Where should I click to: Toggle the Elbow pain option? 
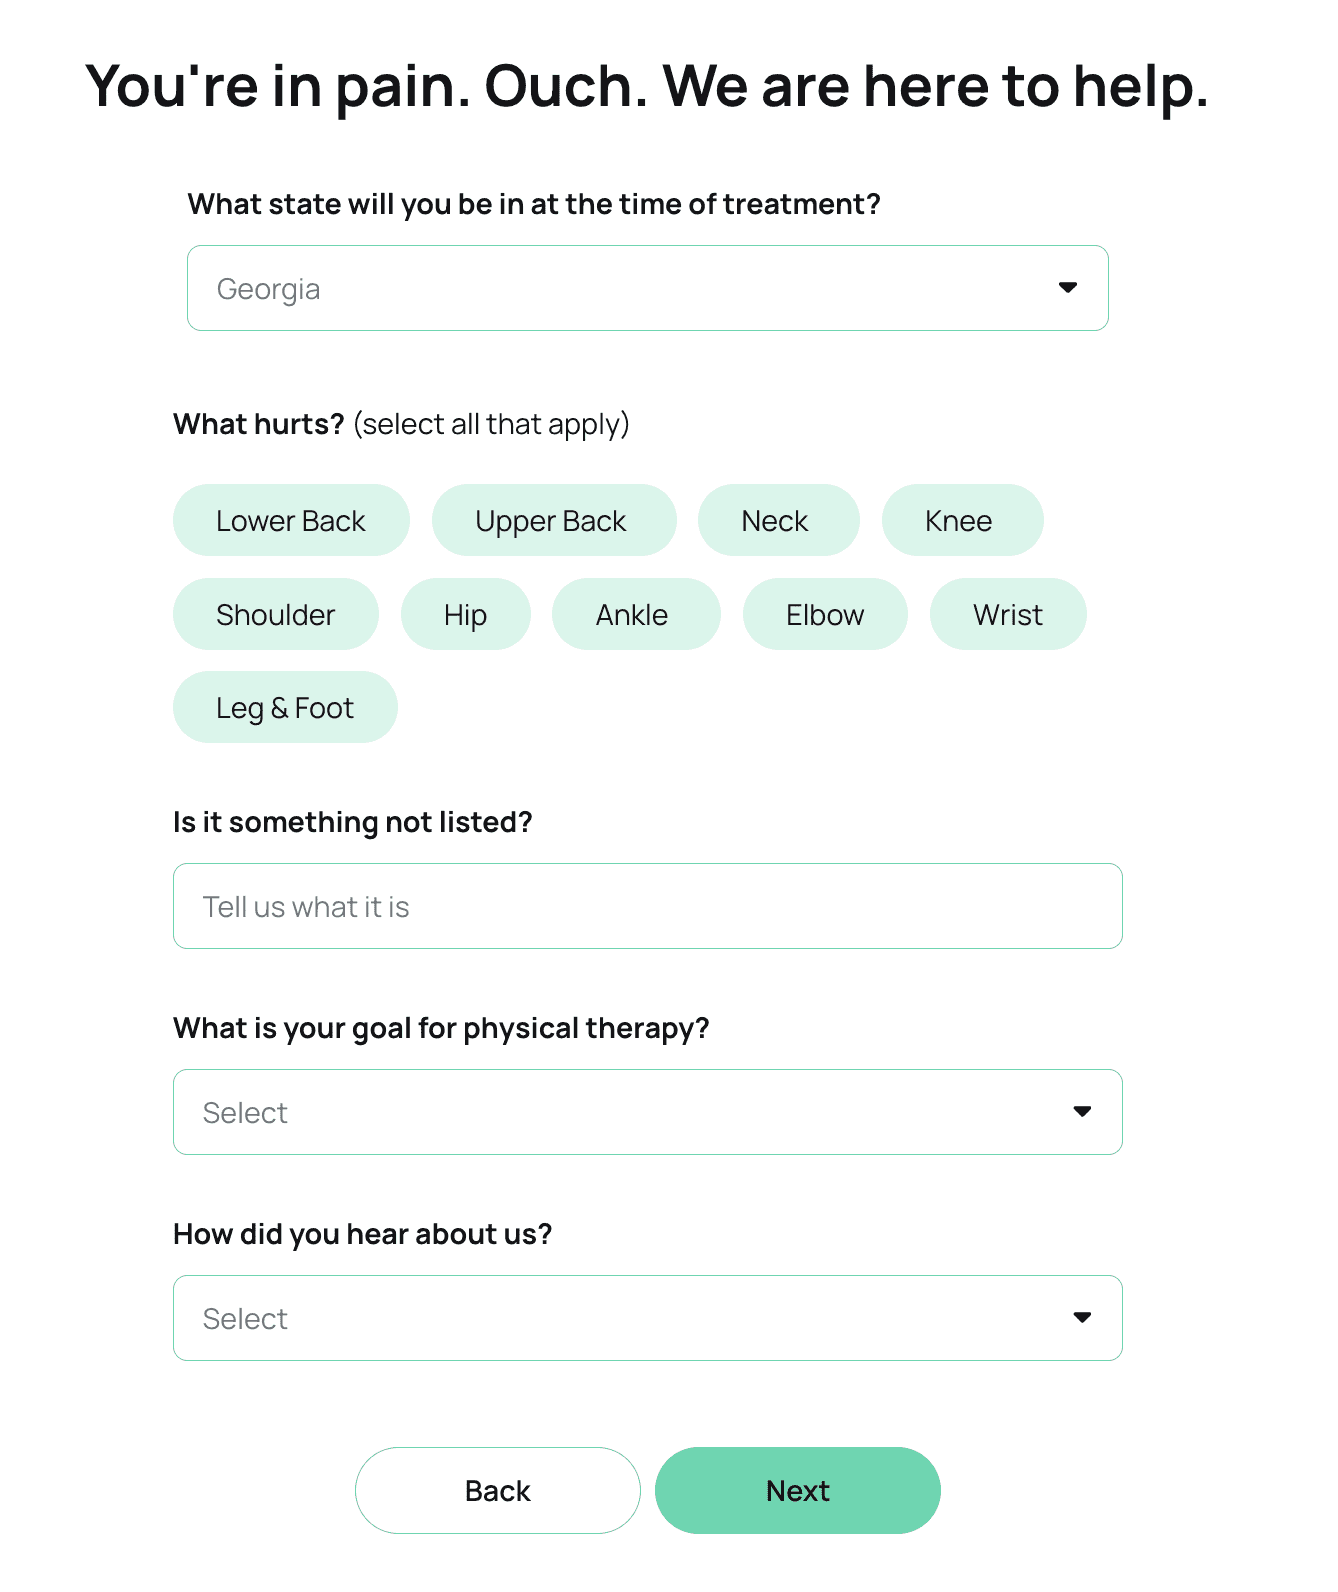point(825,614)
